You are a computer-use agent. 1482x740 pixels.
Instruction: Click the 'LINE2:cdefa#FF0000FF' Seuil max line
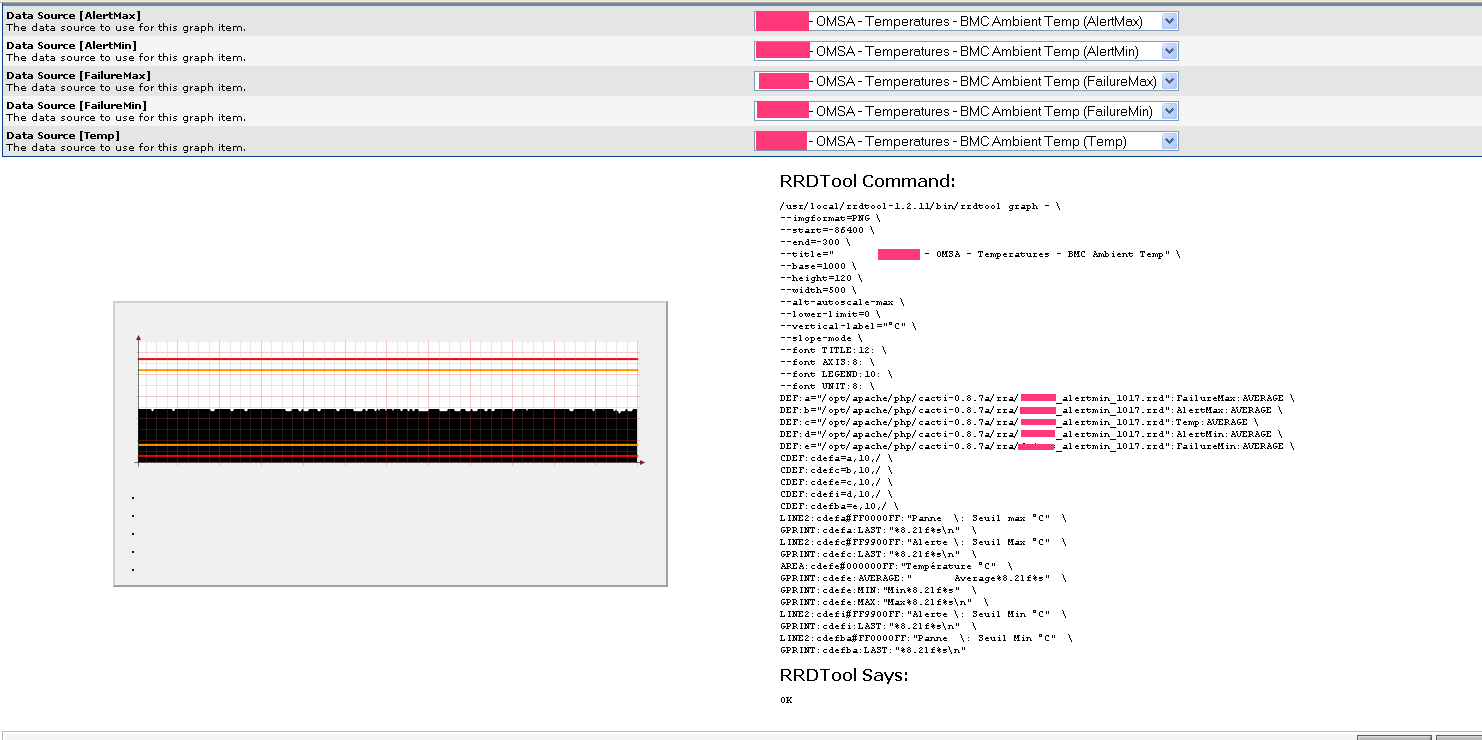click(923, 518)
